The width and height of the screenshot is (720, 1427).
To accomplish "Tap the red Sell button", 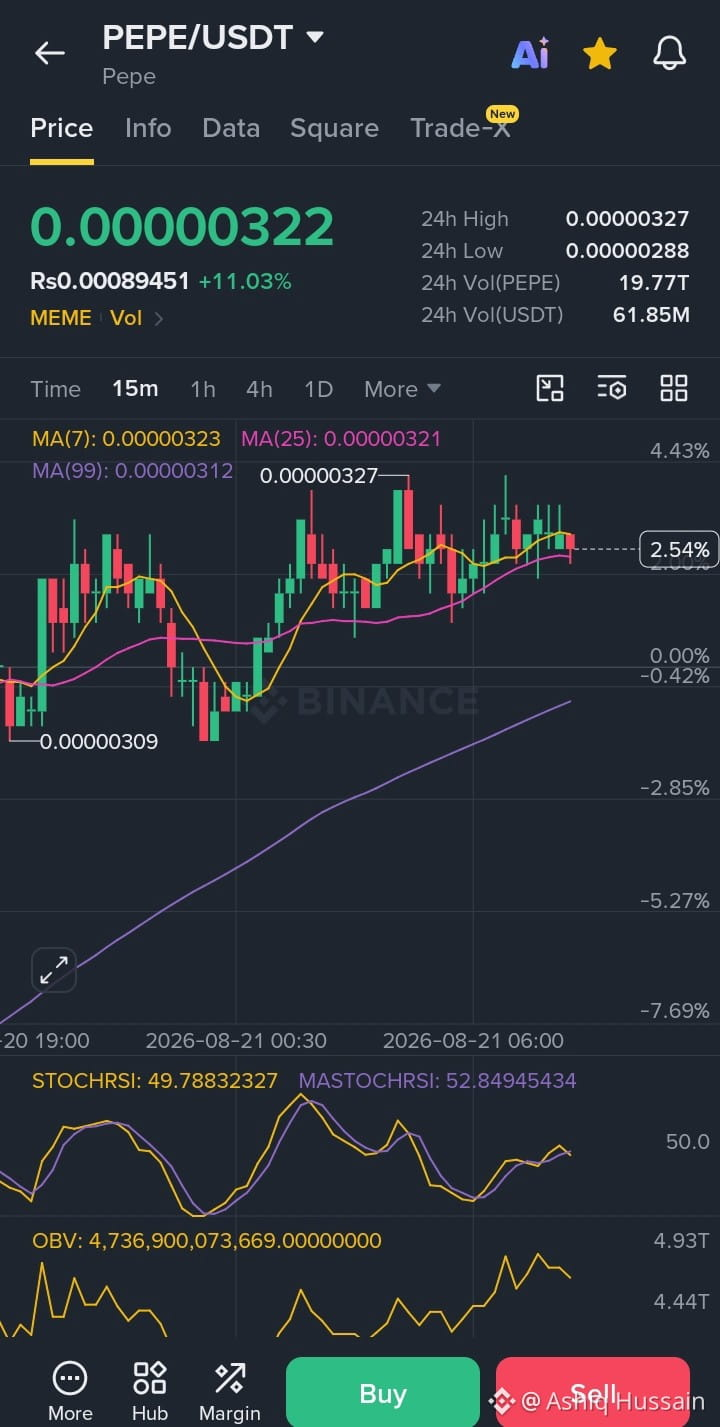I will pyautogui.click(x=593, y=1393).
